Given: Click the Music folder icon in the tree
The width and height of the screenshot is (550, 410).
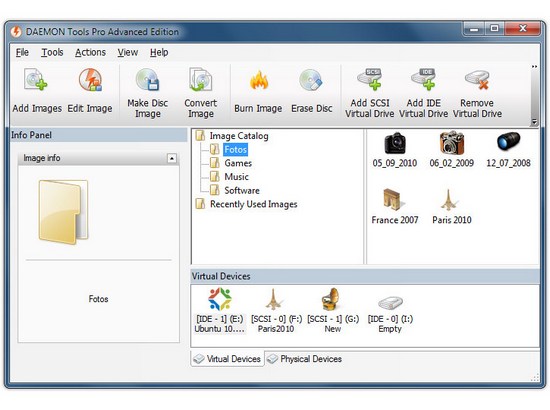Looking at the screenshot, I should (215, 176).
